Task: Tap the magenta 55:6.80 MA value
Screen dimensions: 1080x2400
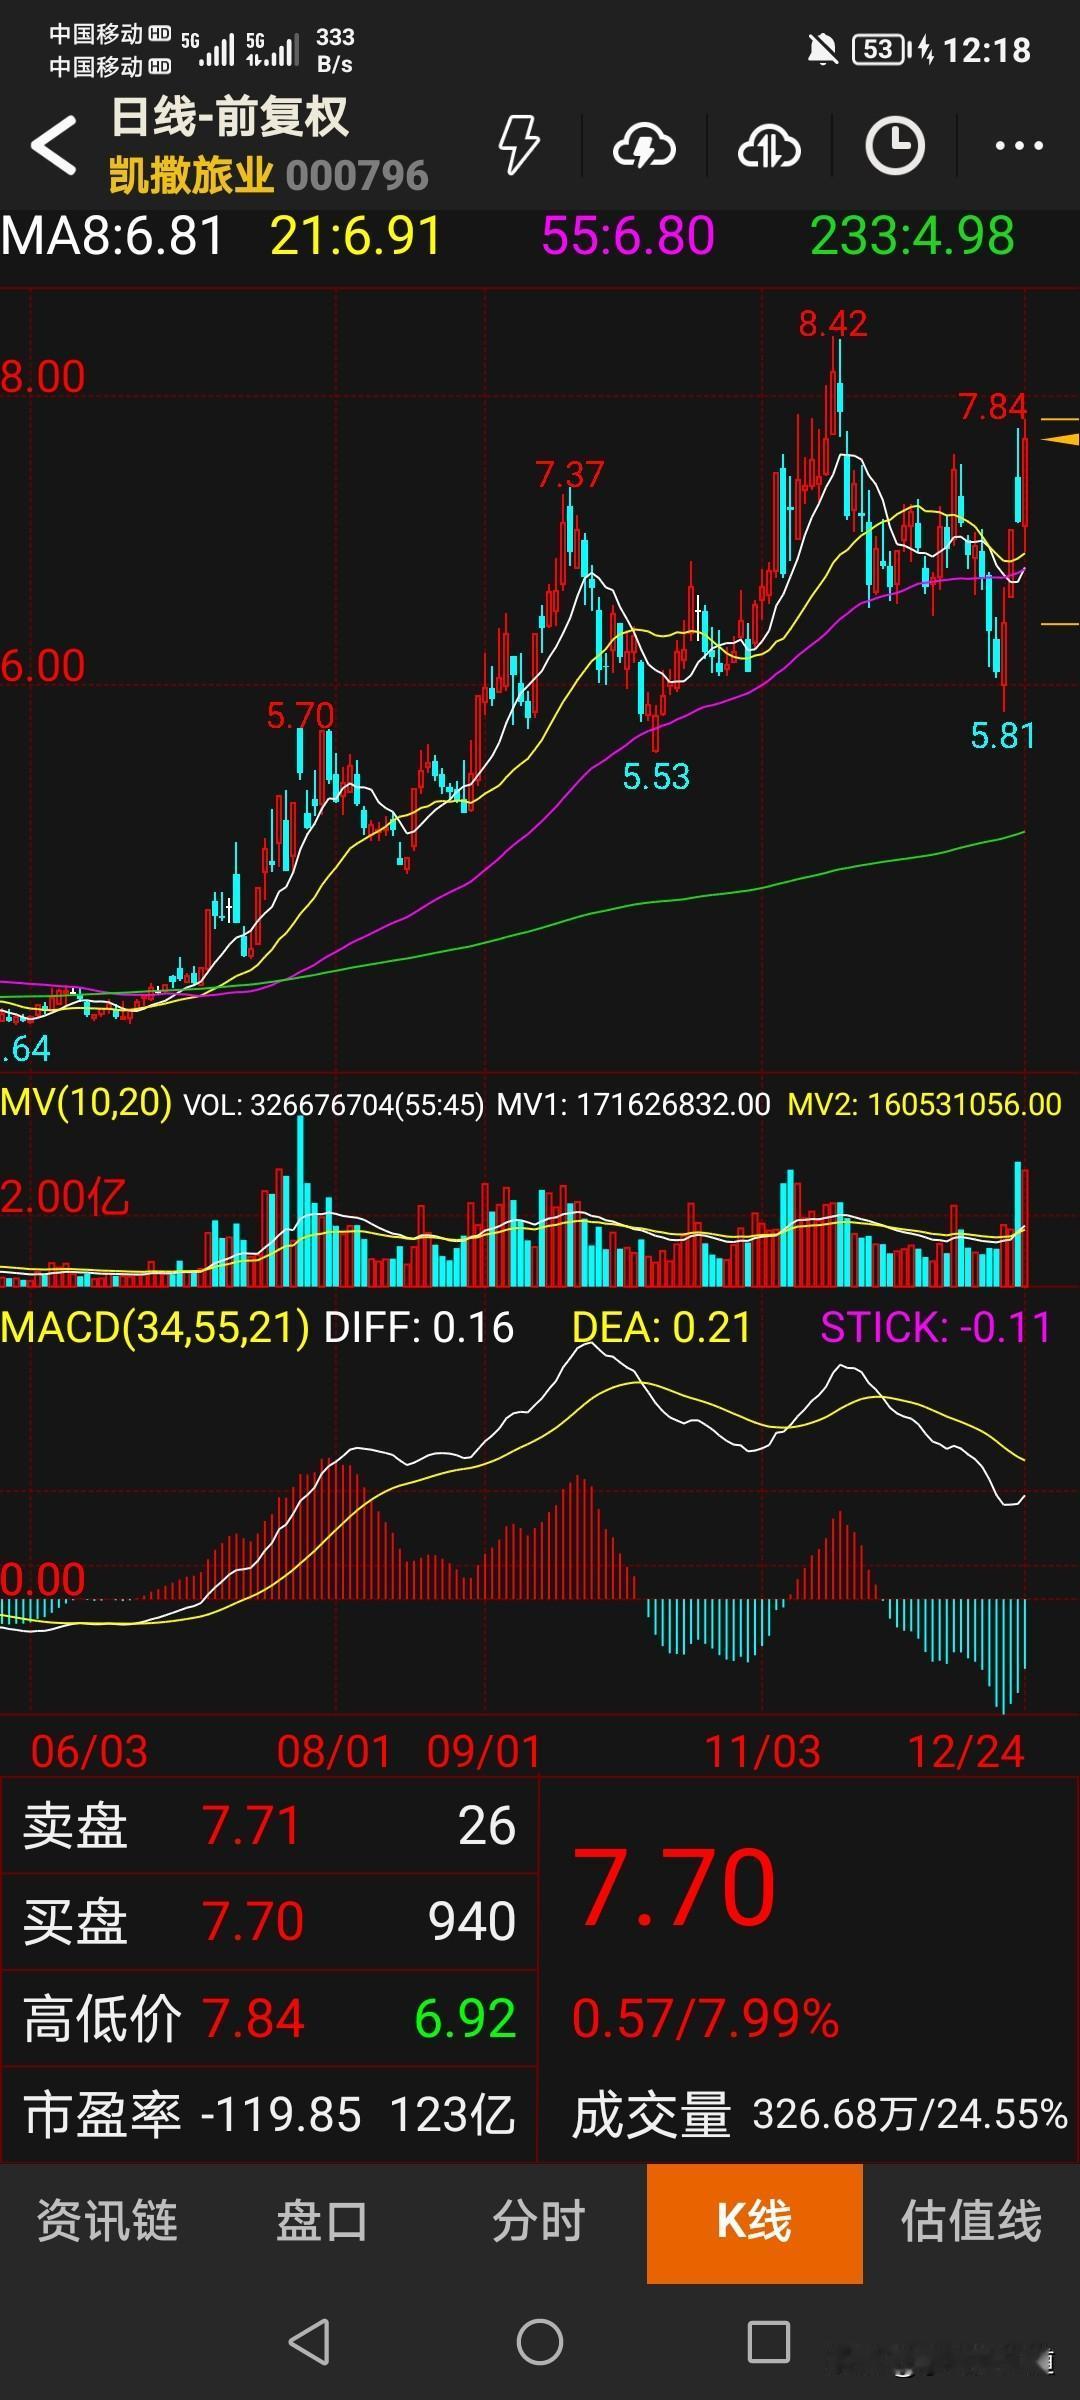Action: (x=628, y=237)
